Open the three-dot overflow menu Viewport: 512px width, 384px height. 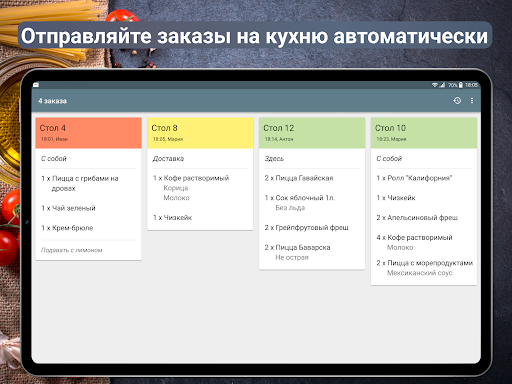[472, 100]
